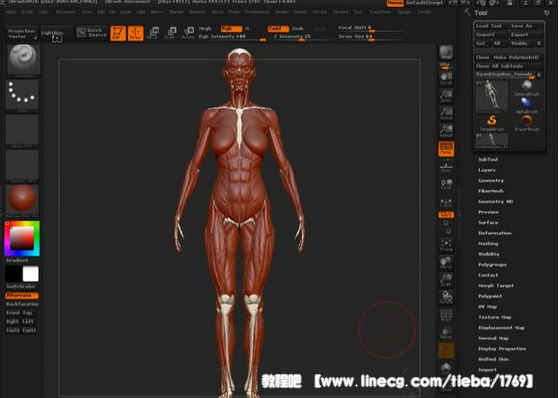Click the Frame icon in the right shelf

(446, 245)
